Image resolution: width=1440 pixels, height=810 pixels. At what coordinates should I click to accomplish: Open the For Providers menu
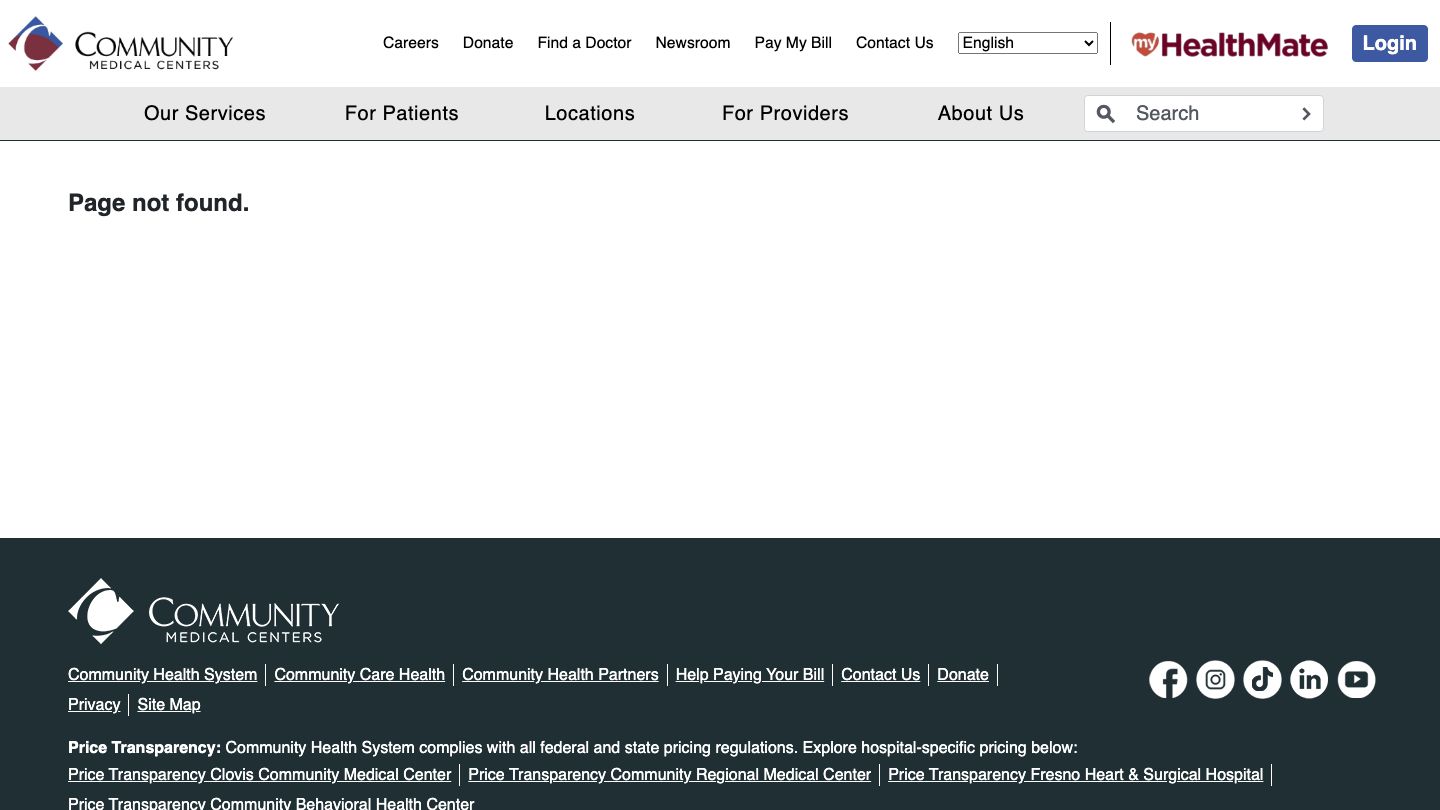(785, 113)
